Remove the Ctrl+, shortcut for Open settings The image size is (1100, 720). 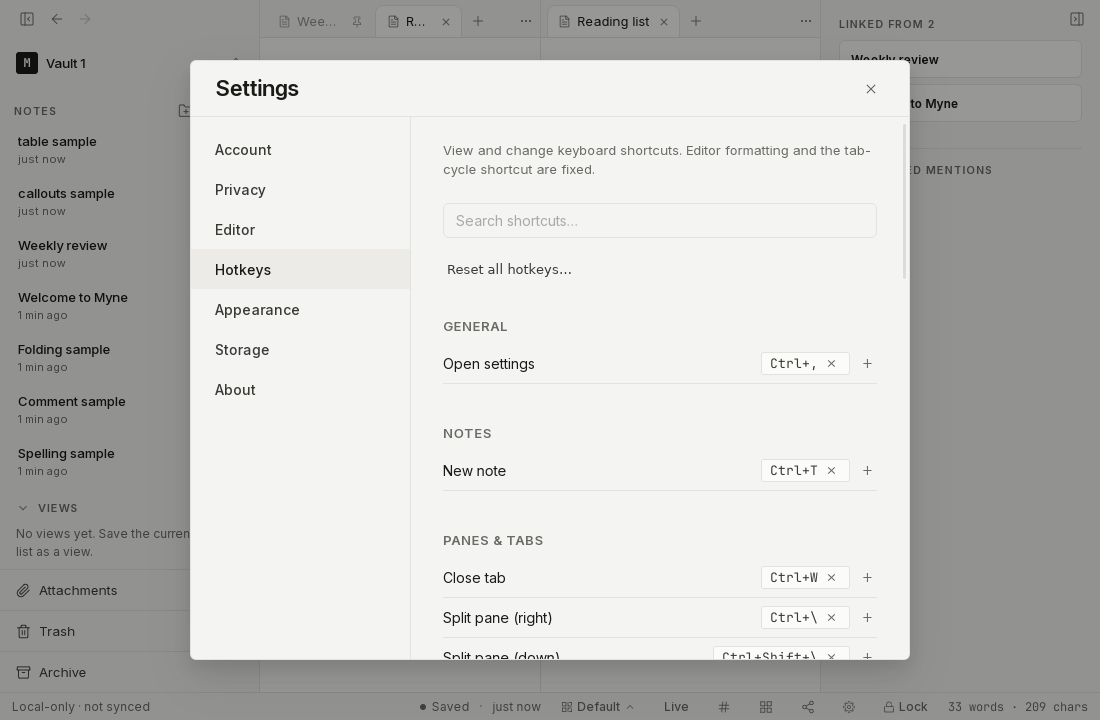point(831,364)
